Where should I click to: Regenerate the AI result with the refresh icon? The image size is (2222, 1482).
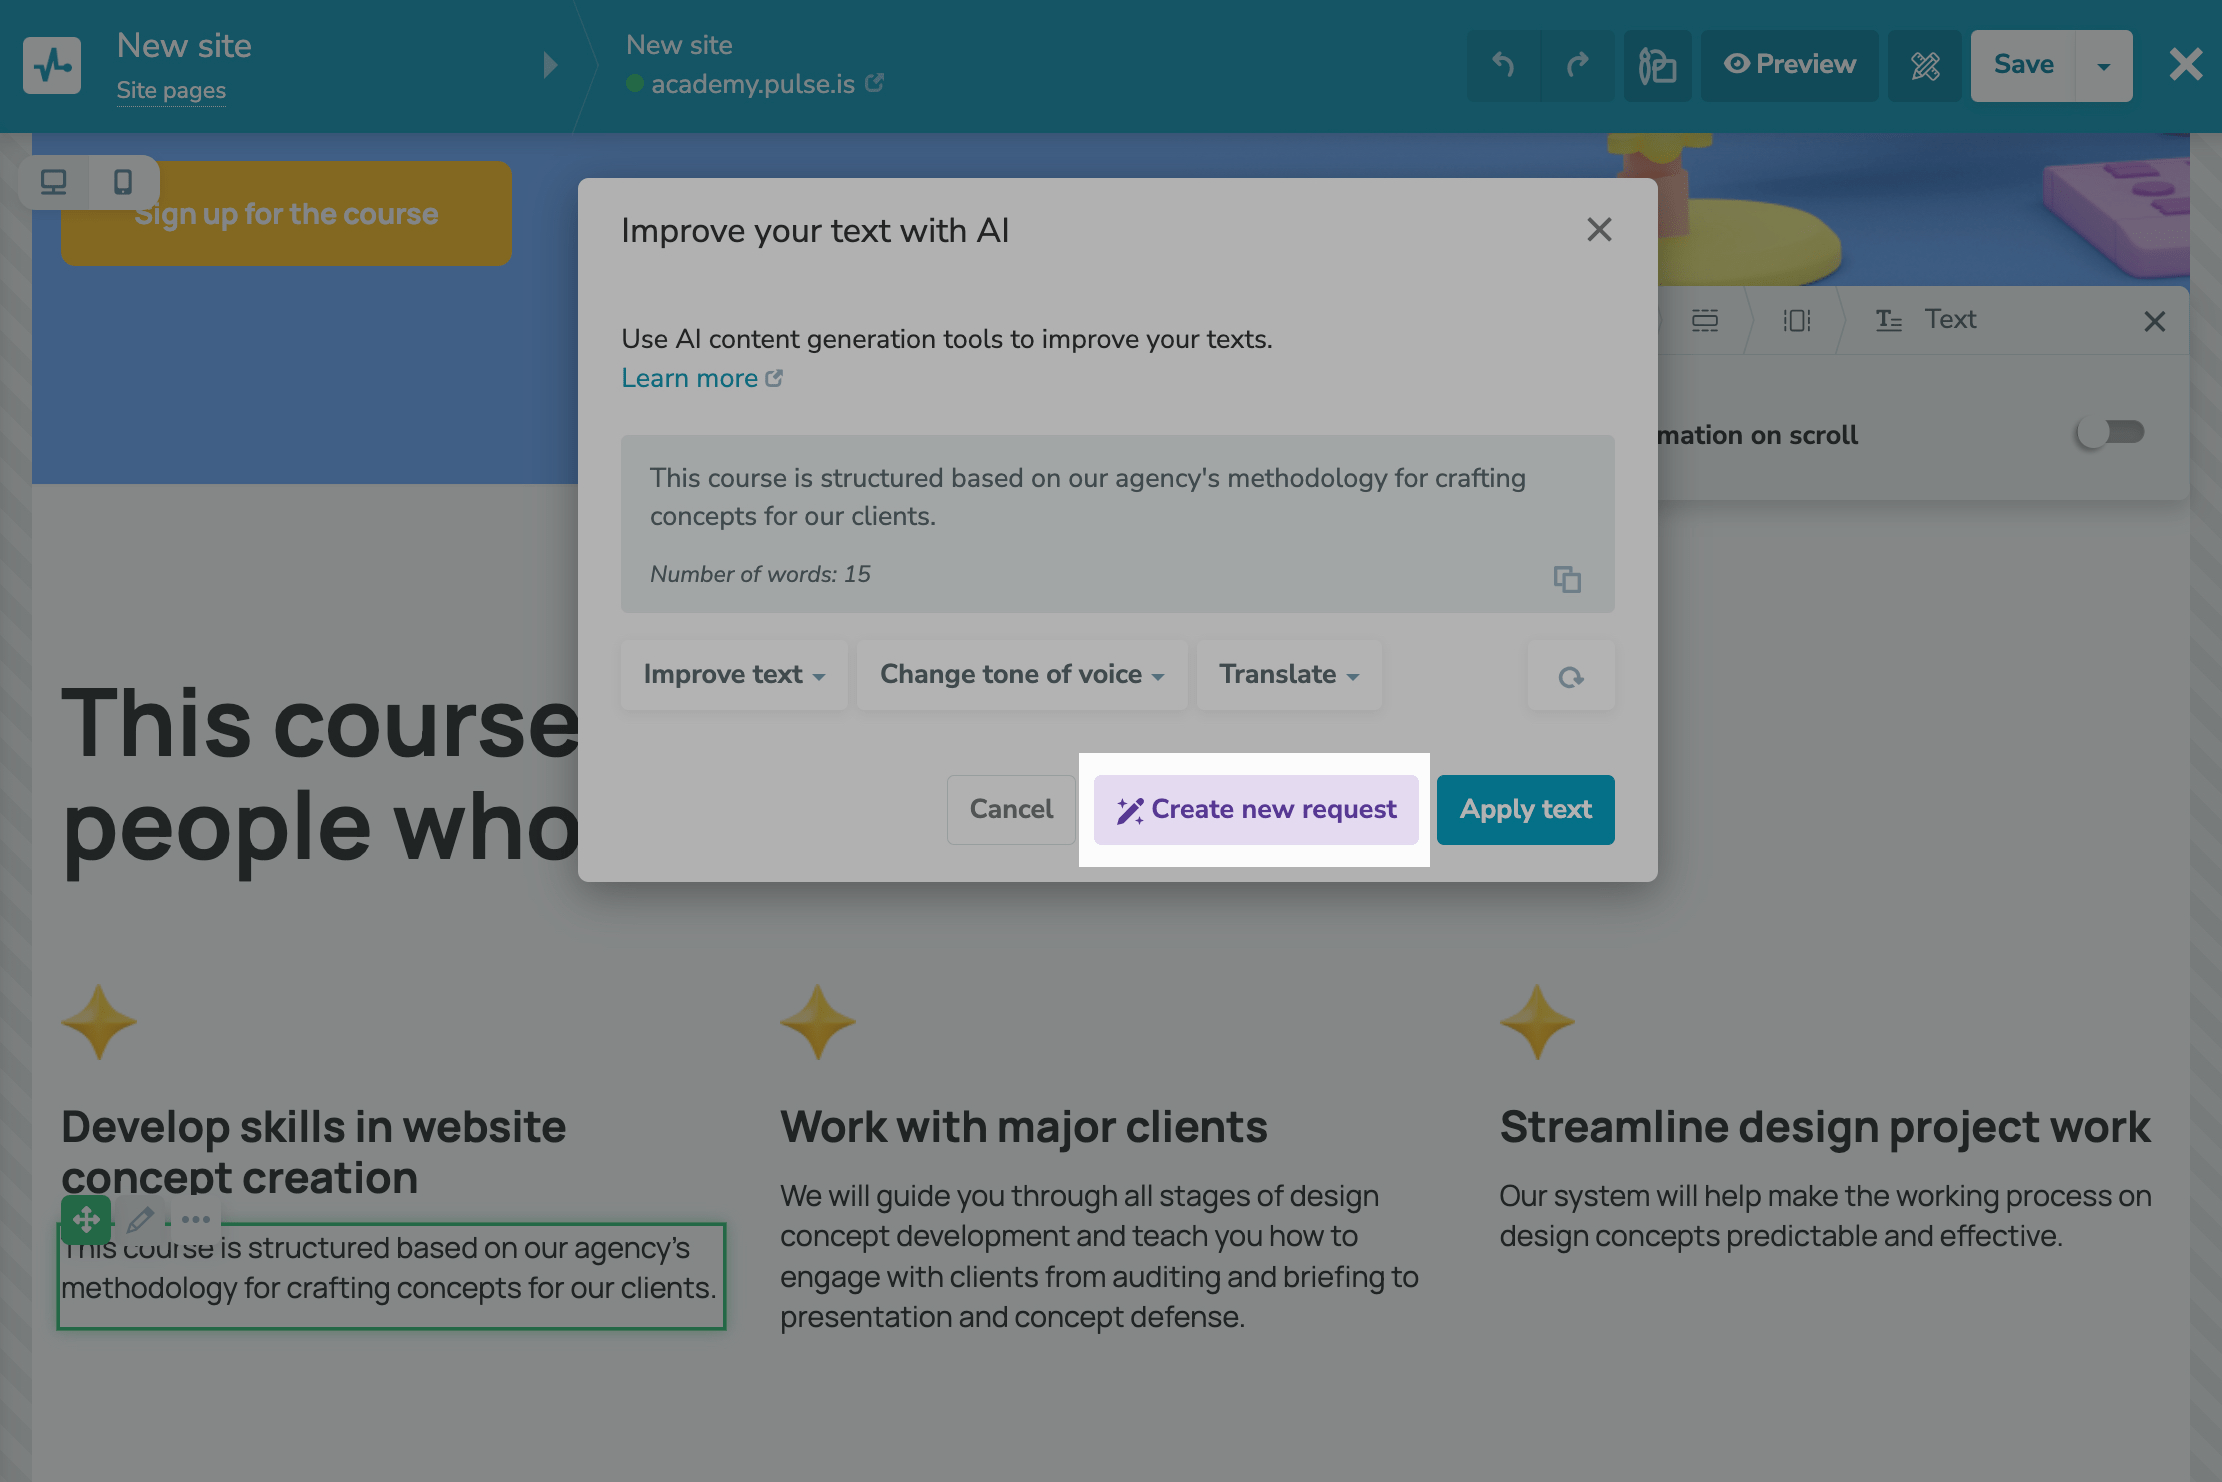pyautogui.click(x=1570, y=677)
